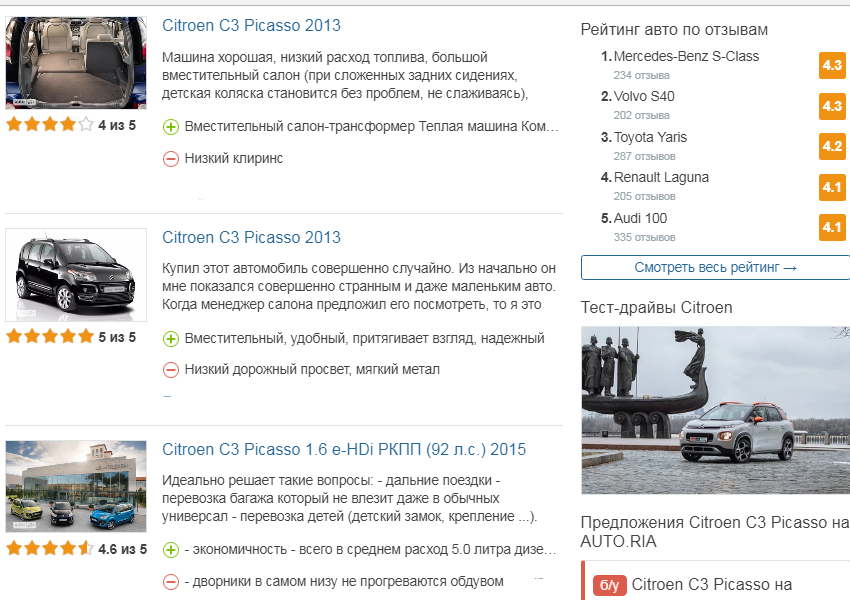Click 'Рейтинг авто по отзывам' heading

(x=674, y=30)
